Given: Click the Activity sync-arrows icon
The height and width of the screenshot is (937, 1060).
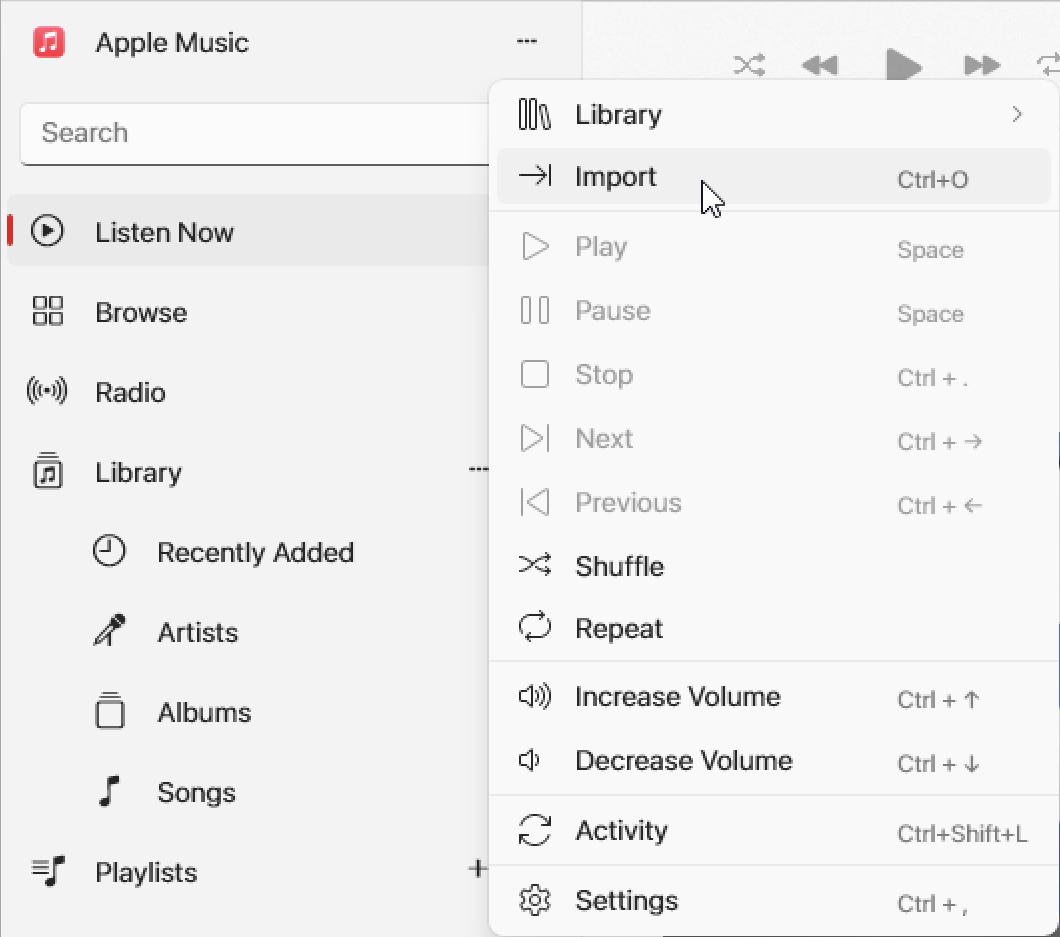Looking at the screenshot, I should 535,830.
